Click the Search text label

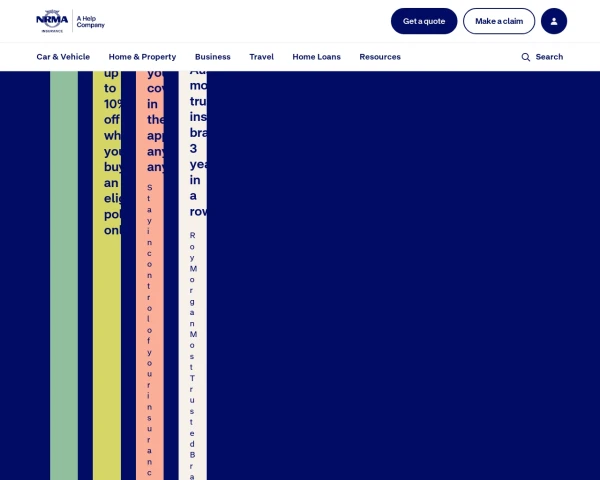(x=549, y=57)
